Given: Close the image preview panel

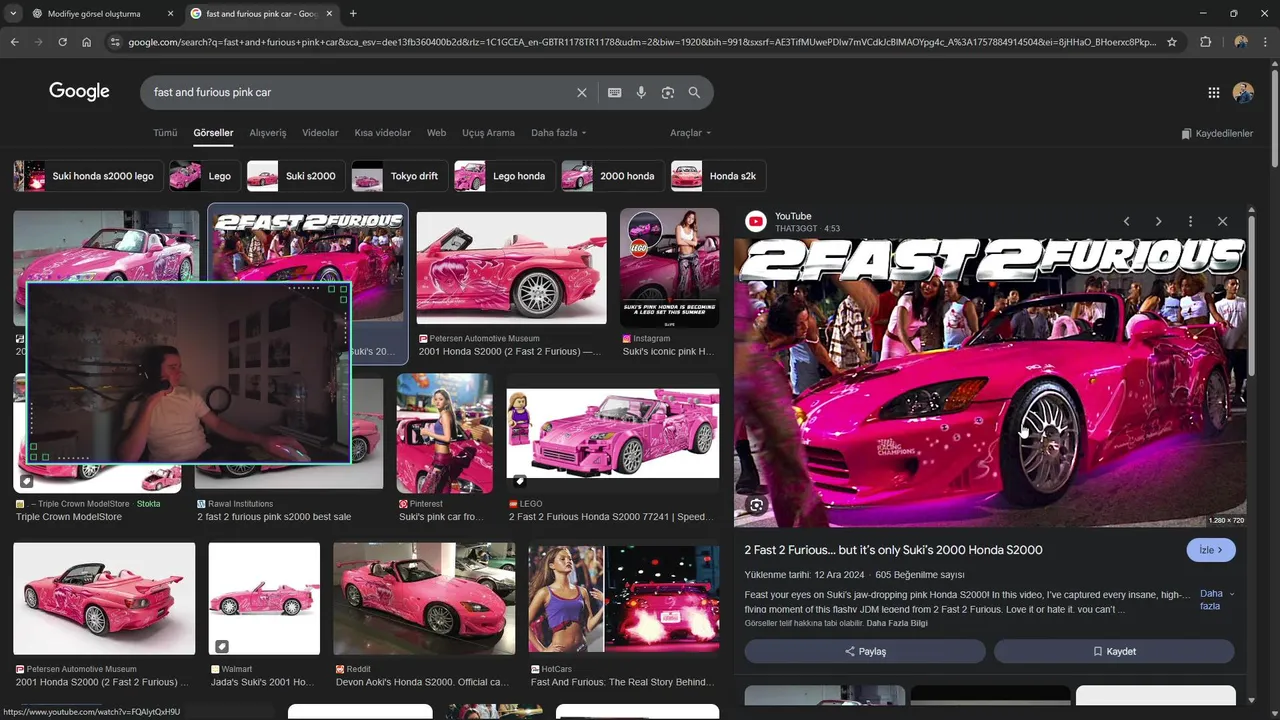Looking at the screenshot, I should (x=1222, y=221).
